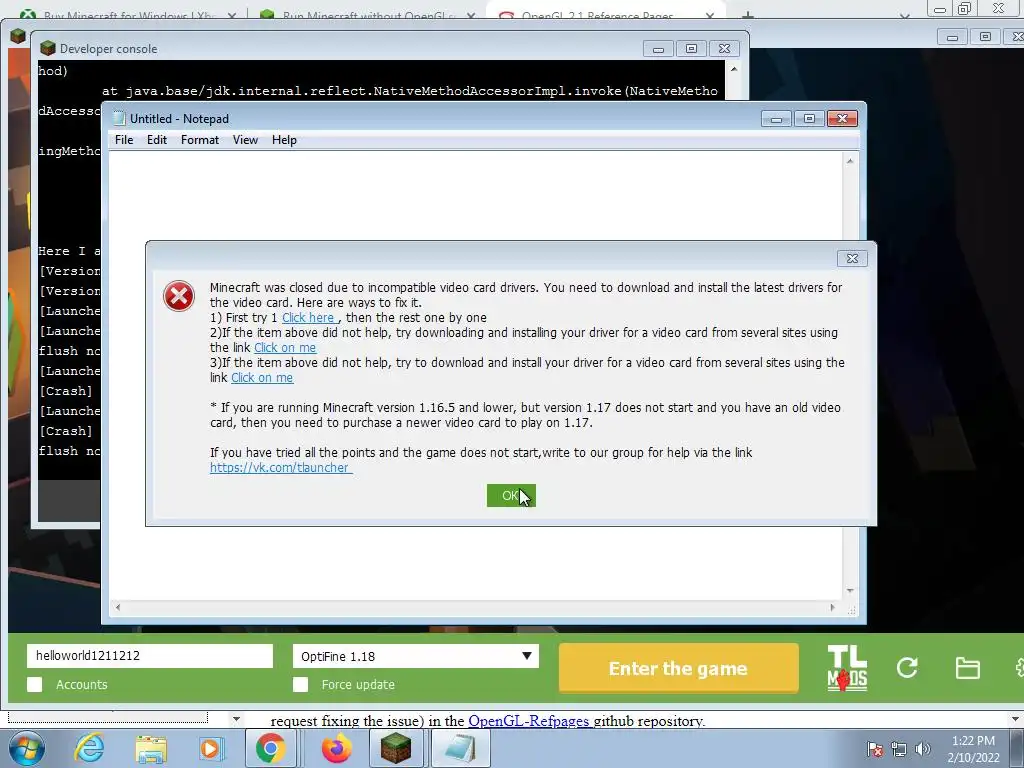Click the username field helloworld1211212
The height and width of the screenshot is (768, 1024).
[150, 656]
